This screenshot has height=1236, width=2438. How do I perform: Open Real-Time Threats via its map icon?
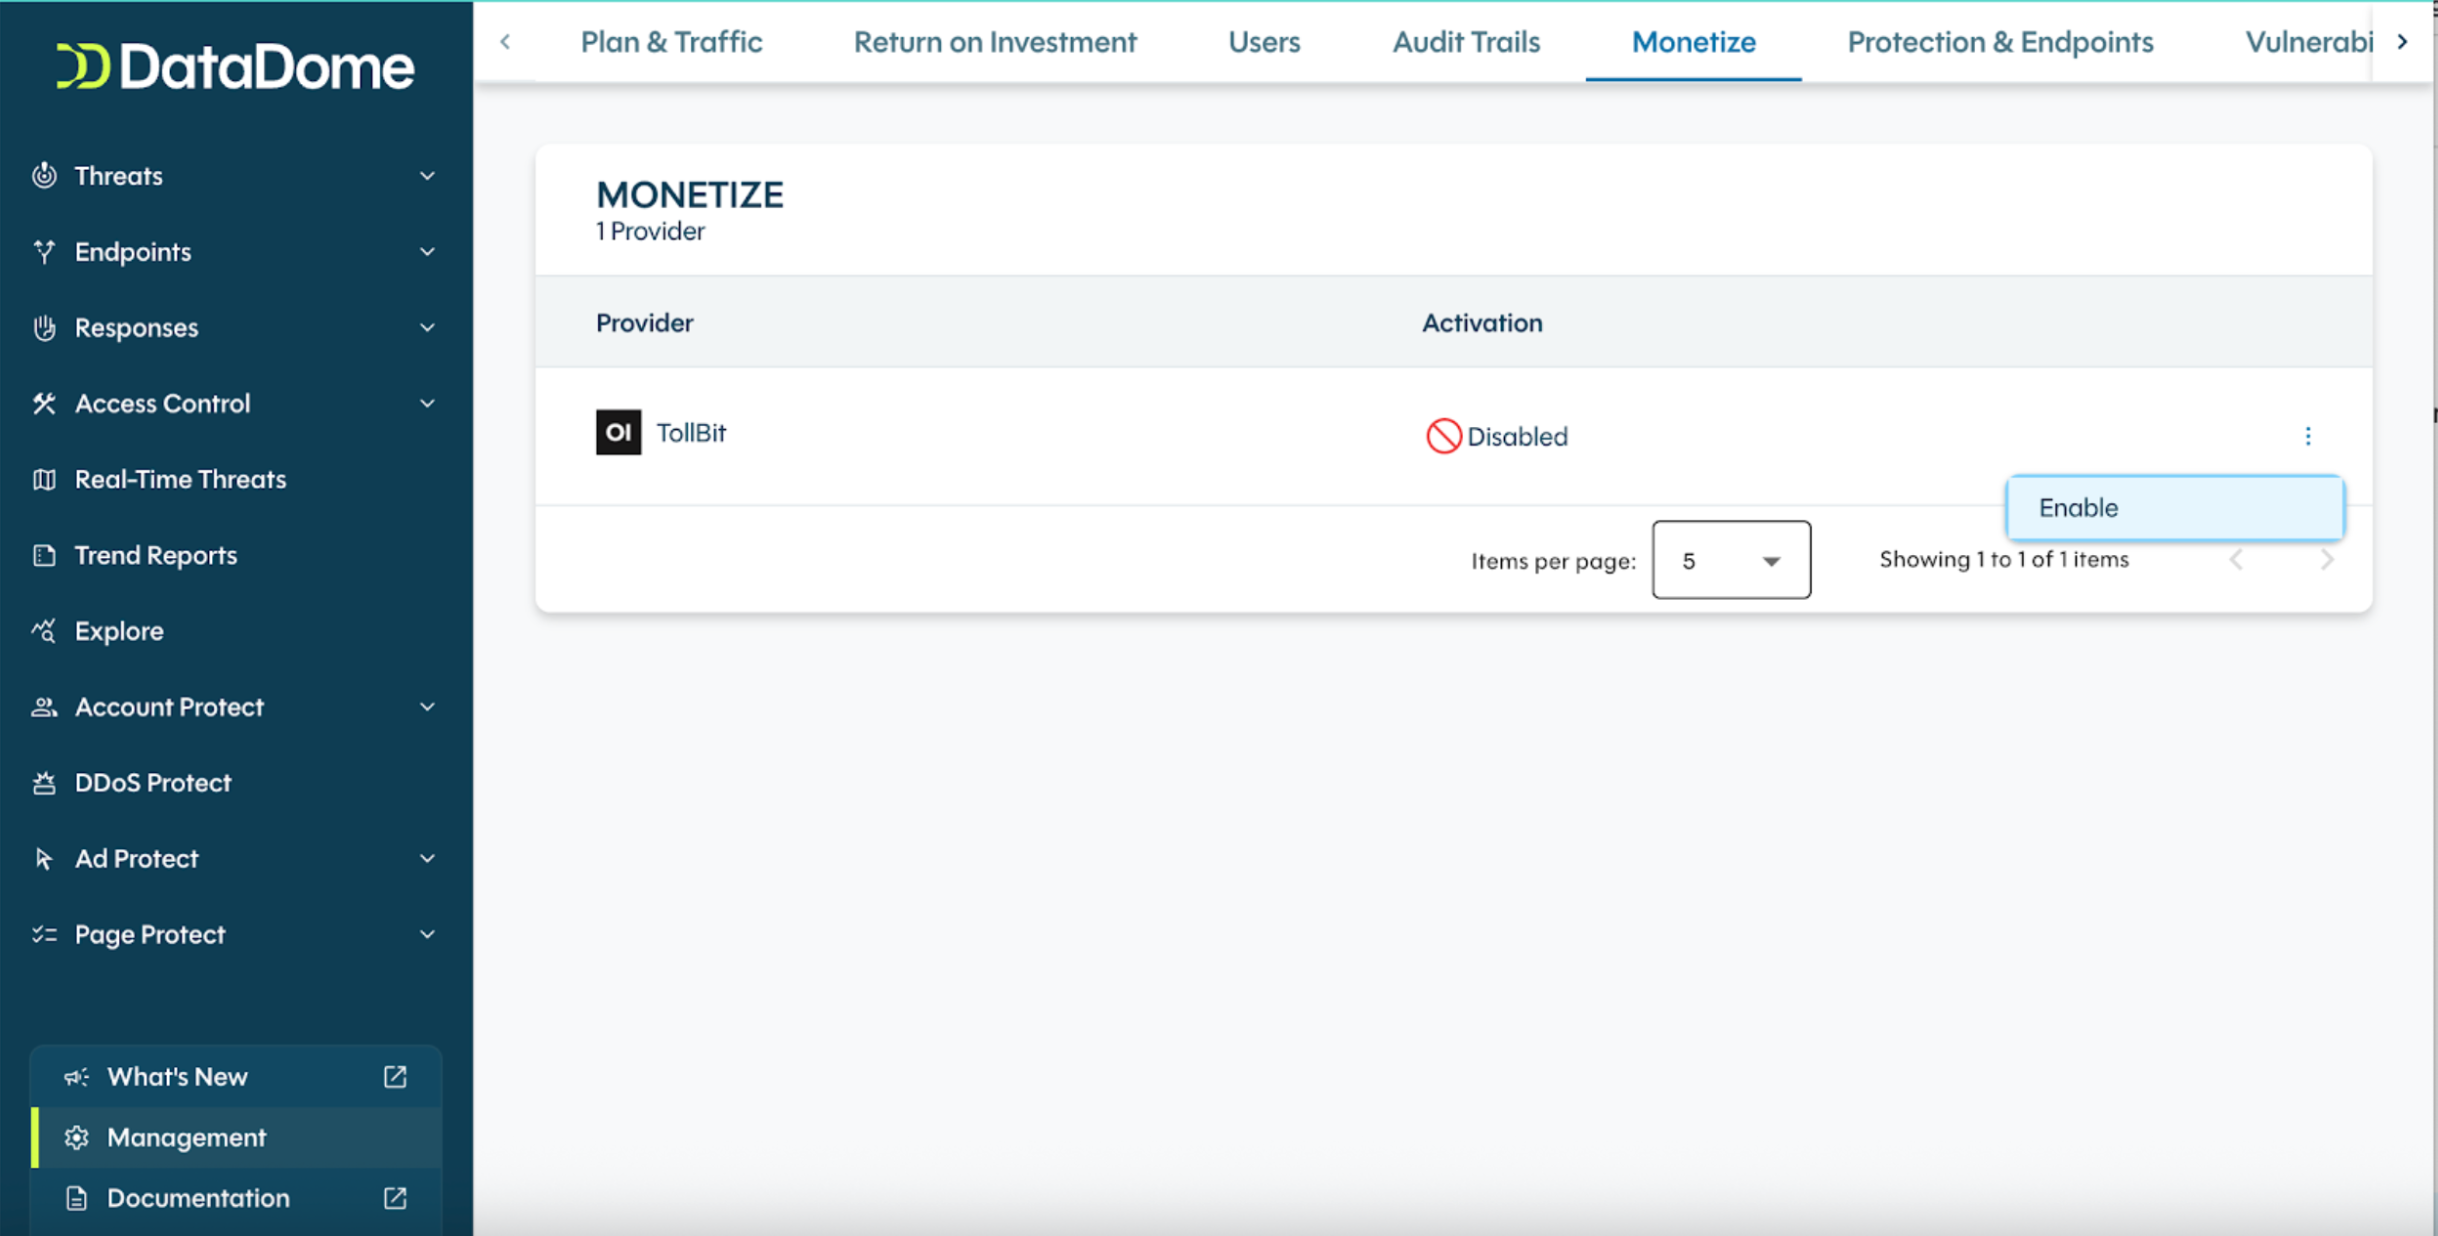click(44, 479)
